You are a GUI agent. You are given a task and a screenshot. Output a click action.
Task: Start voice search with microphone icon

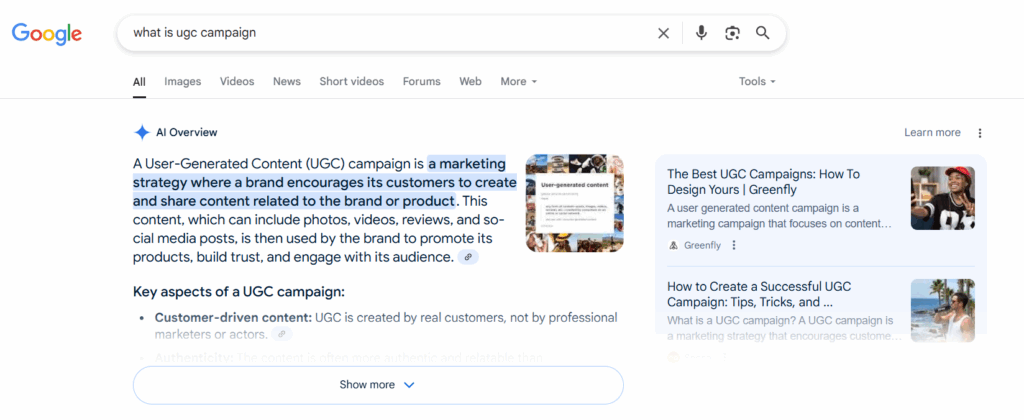[x=701, y=33]
